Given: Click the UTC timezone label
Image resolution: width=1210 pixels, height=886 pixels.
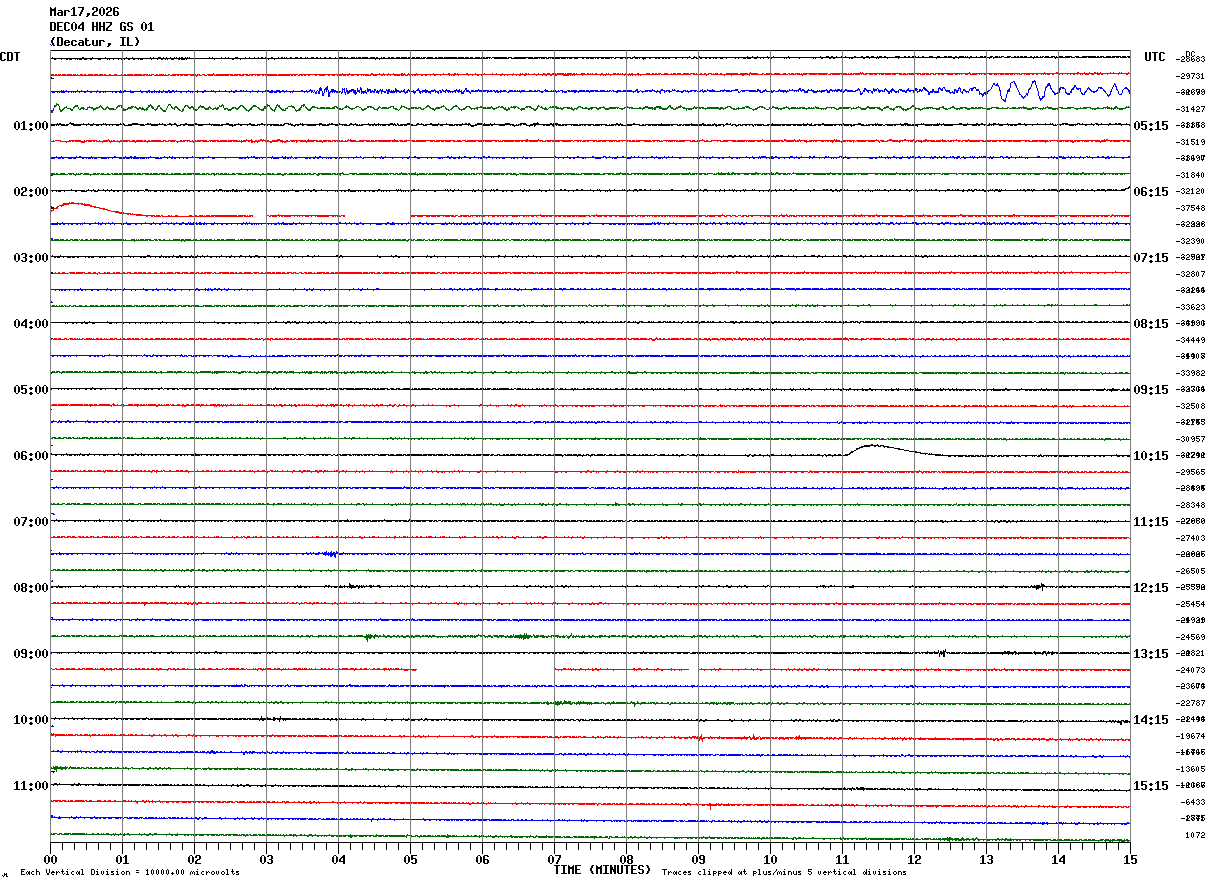Looking at the screenshot, I should pos(1155,57).
